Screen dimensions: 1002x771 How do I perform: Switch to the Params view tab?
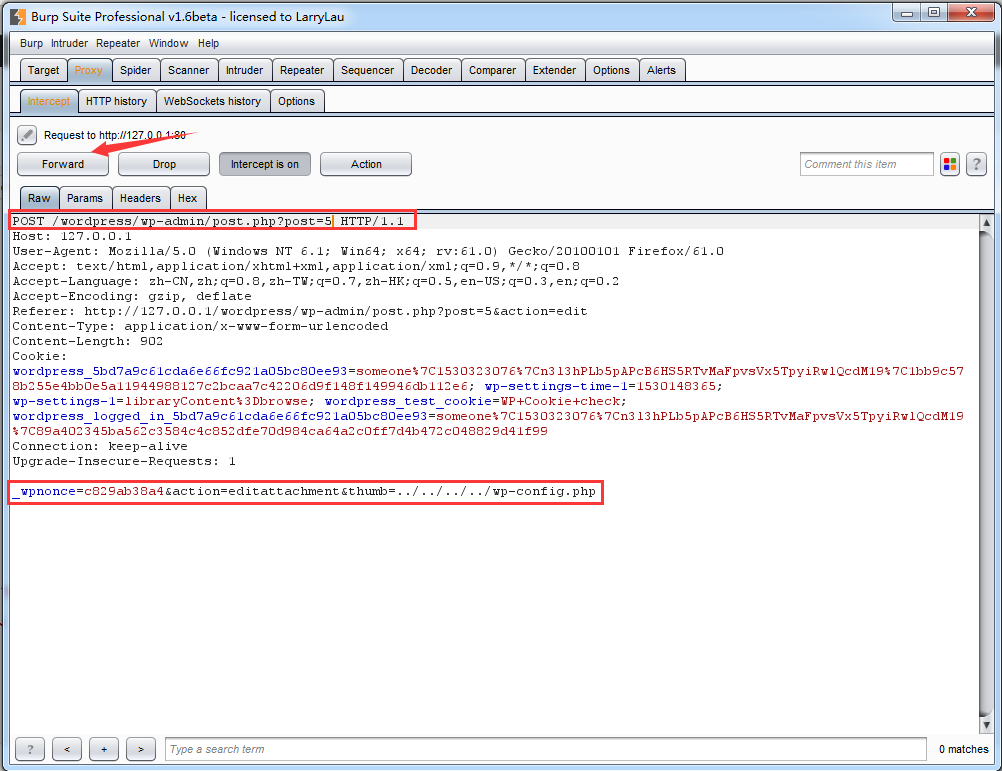pos(84,198)
